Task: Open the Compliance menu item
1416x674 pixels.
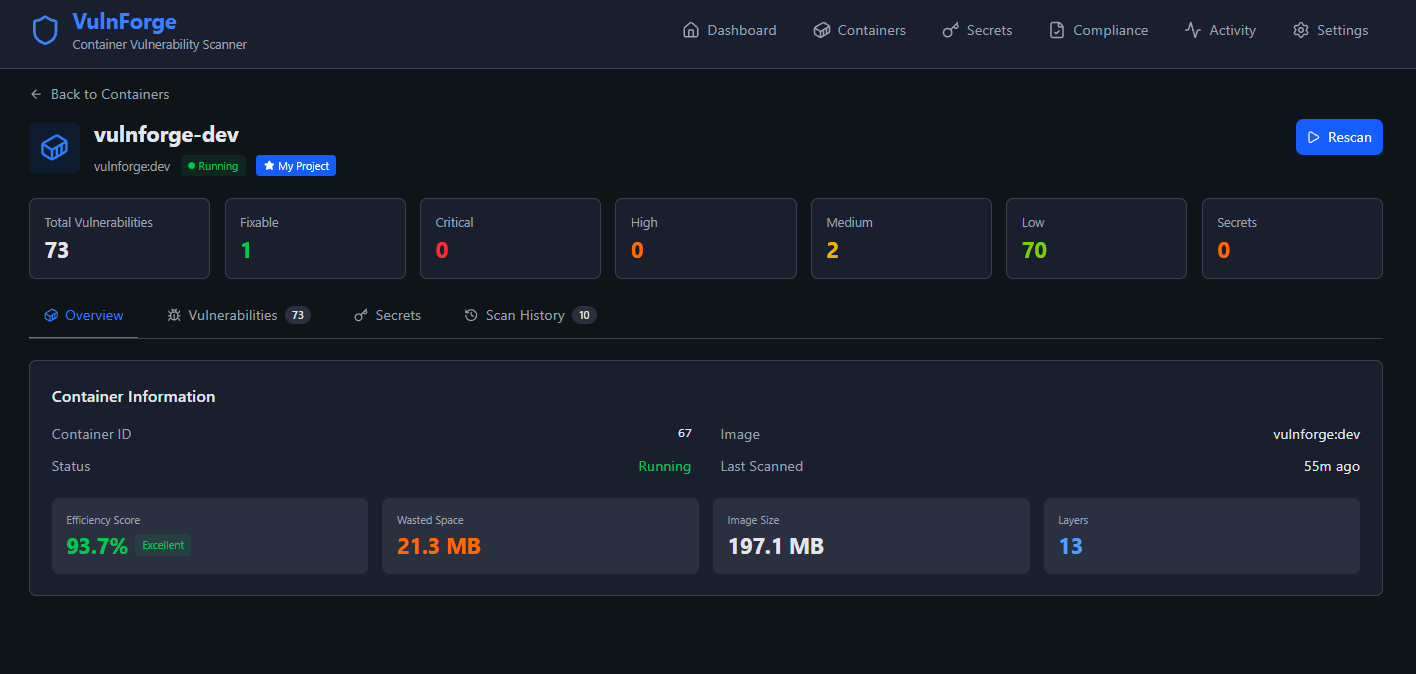Action: tap(1110, 30)
